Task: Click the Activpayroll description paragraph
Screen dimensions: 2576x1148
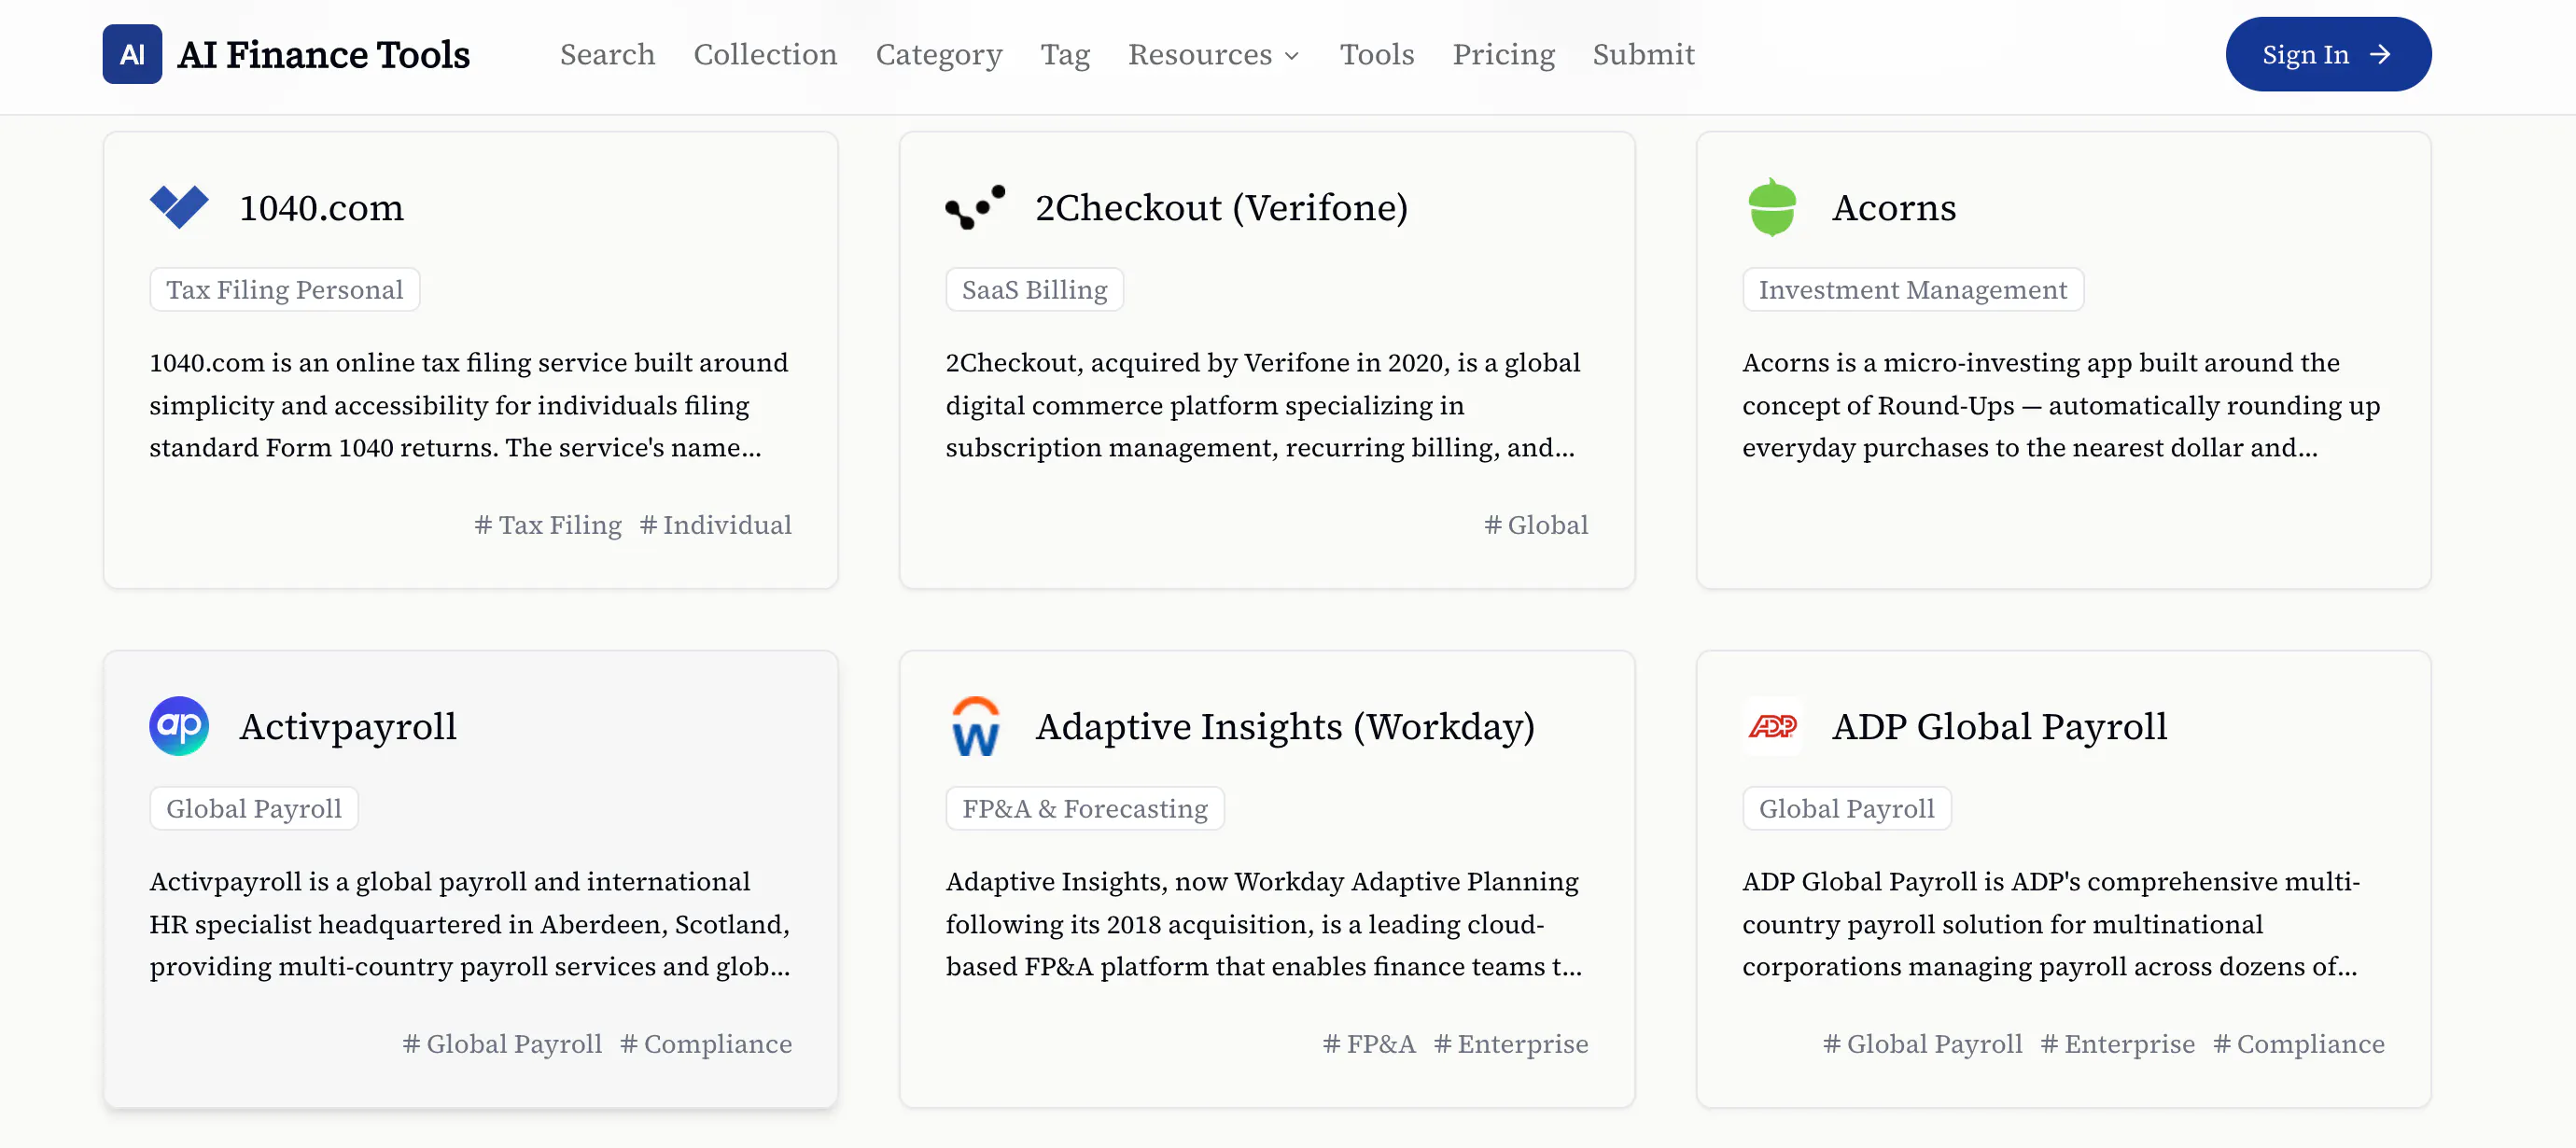Action: pyautogui.click(x=469, y=924)
